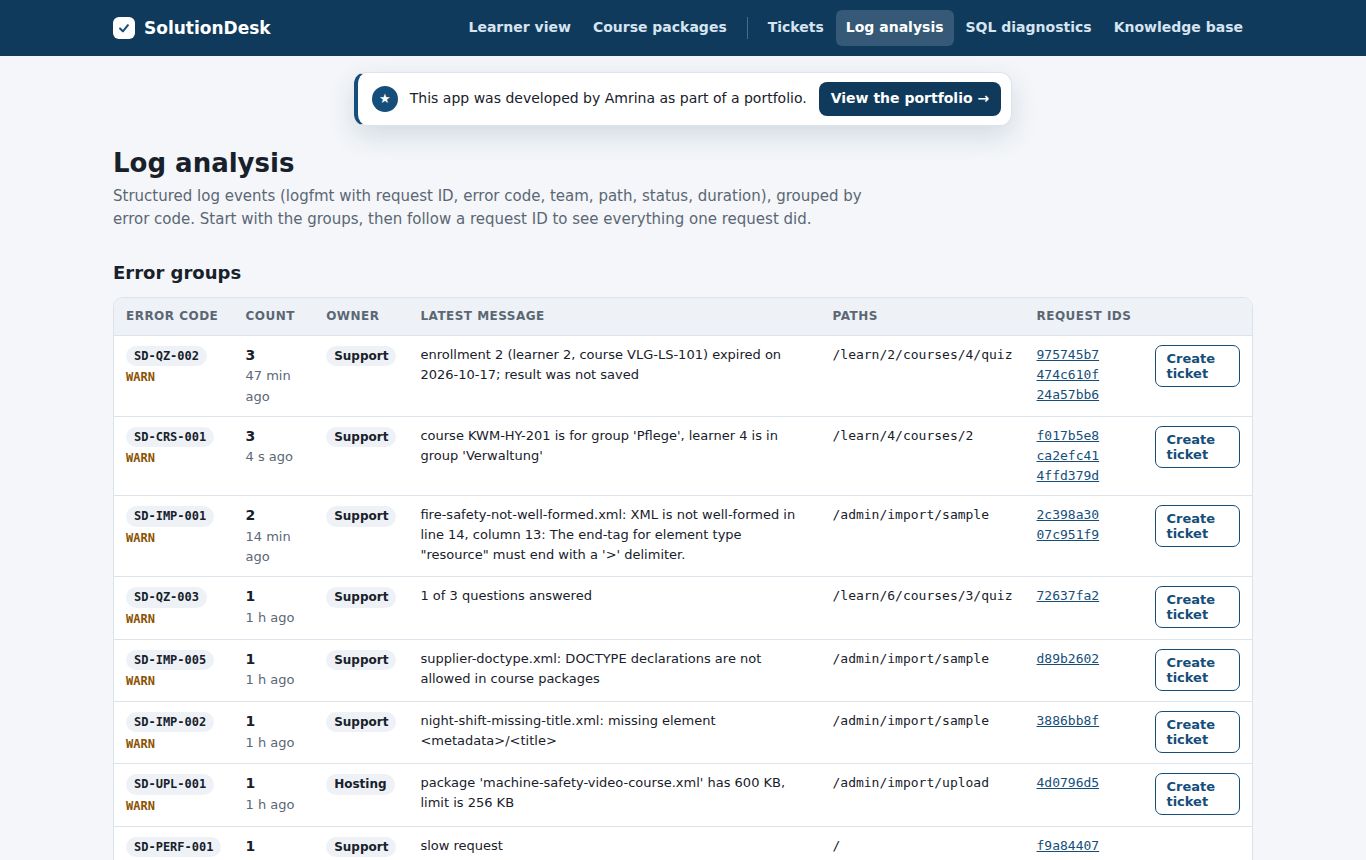Open request ca2efc41
Viewport: 1366px width, 860px height.
[1068, 456]
